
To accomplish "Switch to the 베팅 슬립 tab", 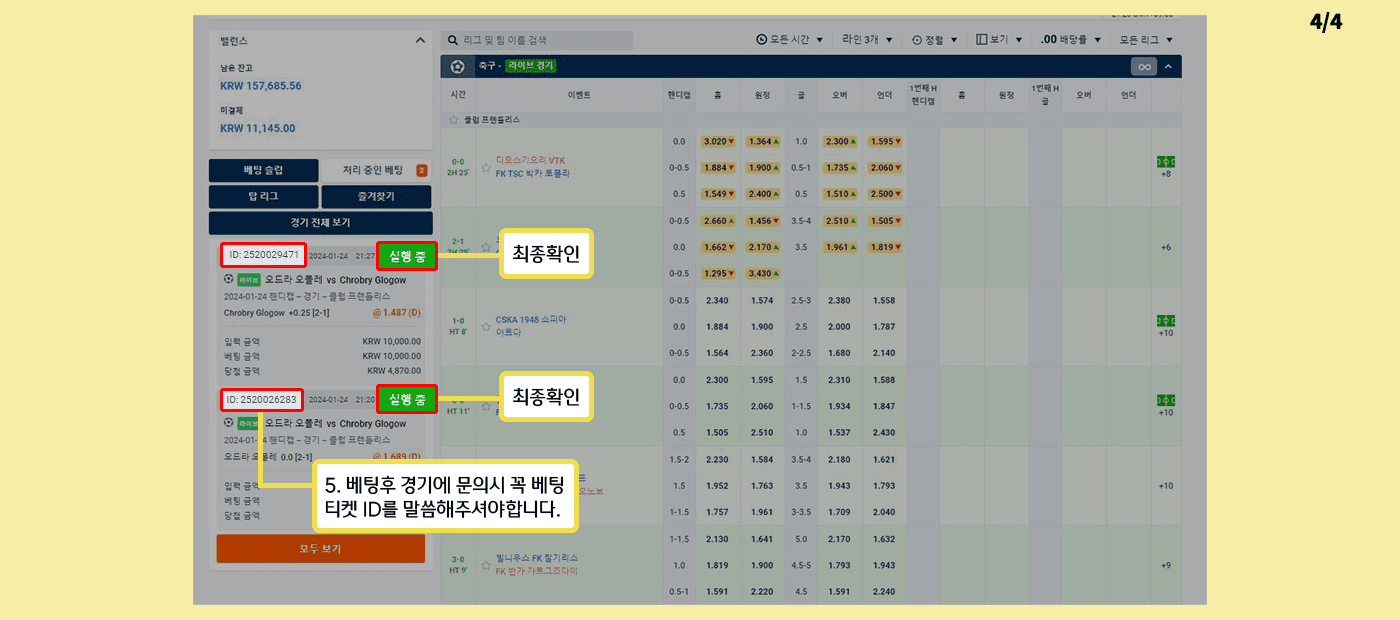I will pos(263,170).
